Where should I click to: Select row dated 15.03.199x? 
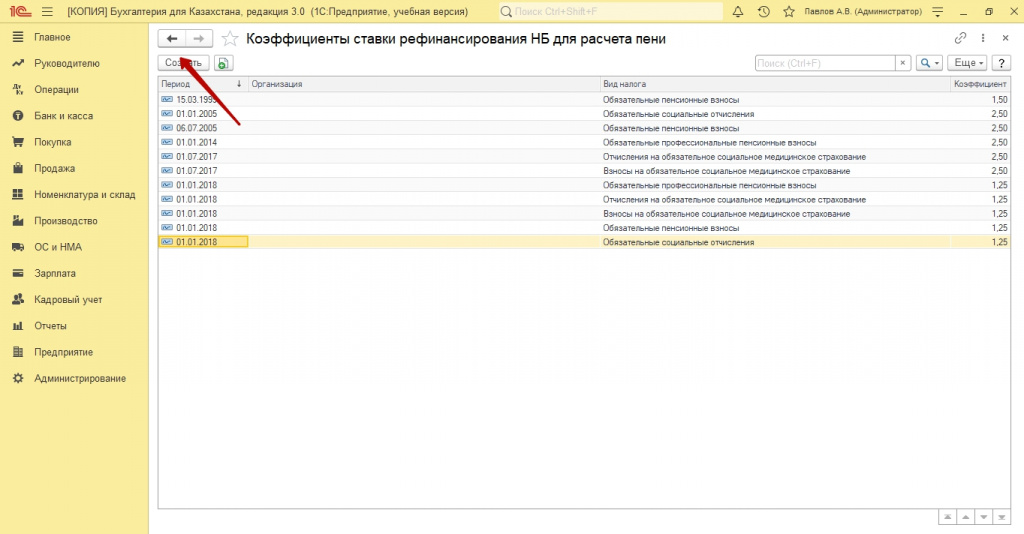pos(584,100)
